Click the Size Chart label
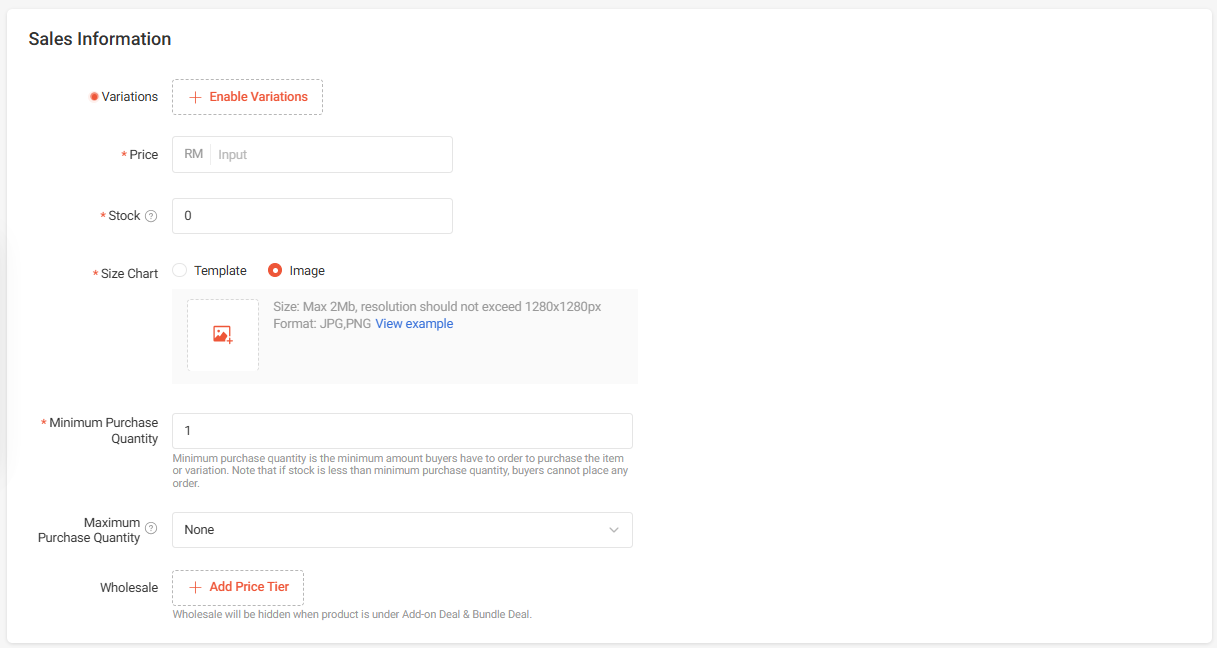The height and width of the screenshot is (648, 1217). pos(130,274)
